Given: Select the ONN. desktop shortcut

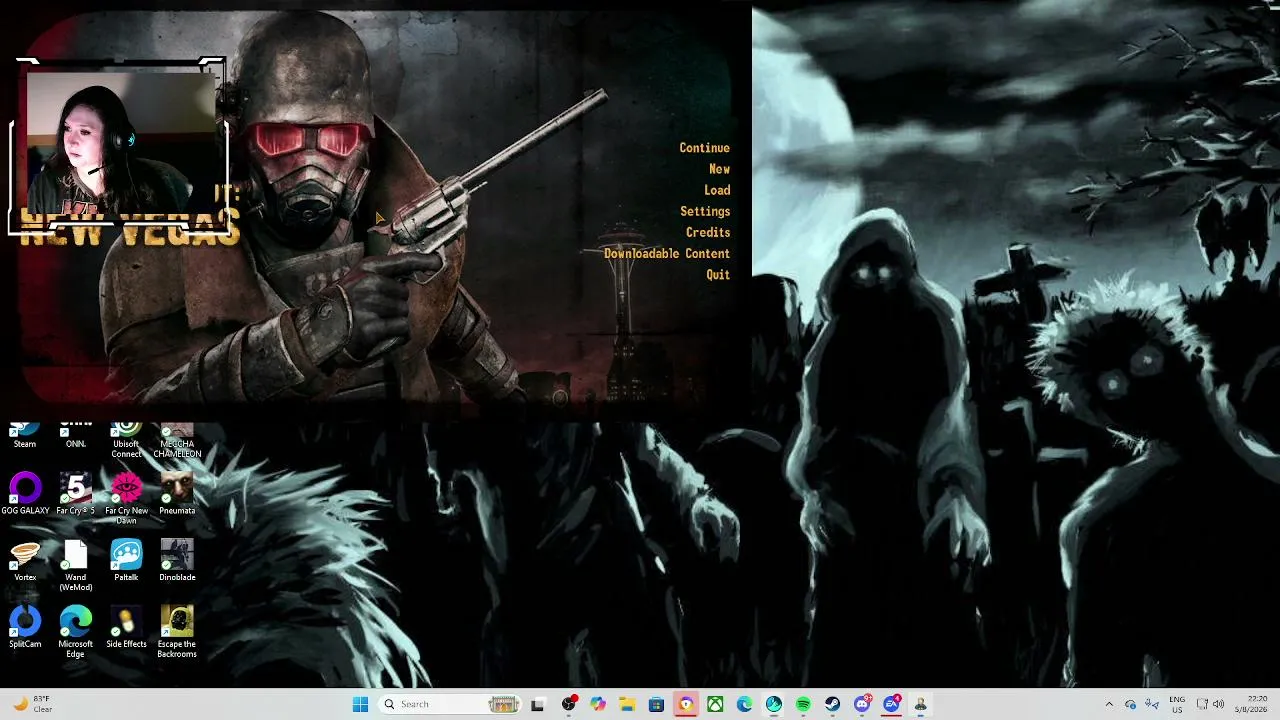Looking at the screenshot, I should (x=76, y=436).
